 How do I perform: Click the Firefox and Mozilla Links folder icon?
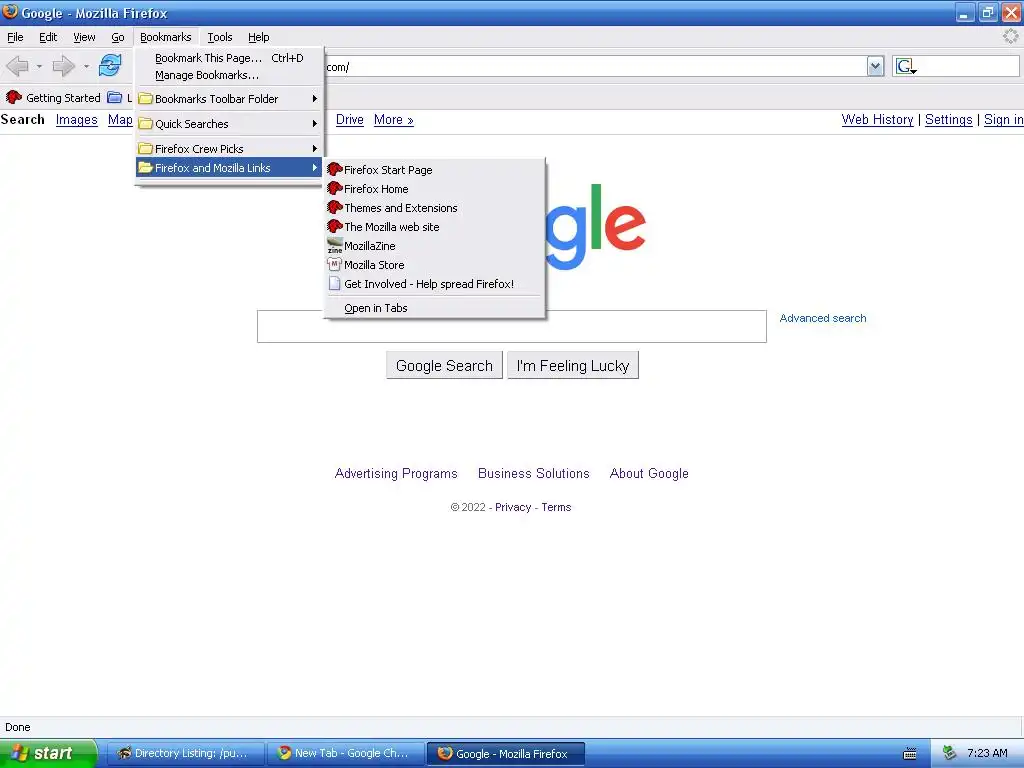point(145,168)
